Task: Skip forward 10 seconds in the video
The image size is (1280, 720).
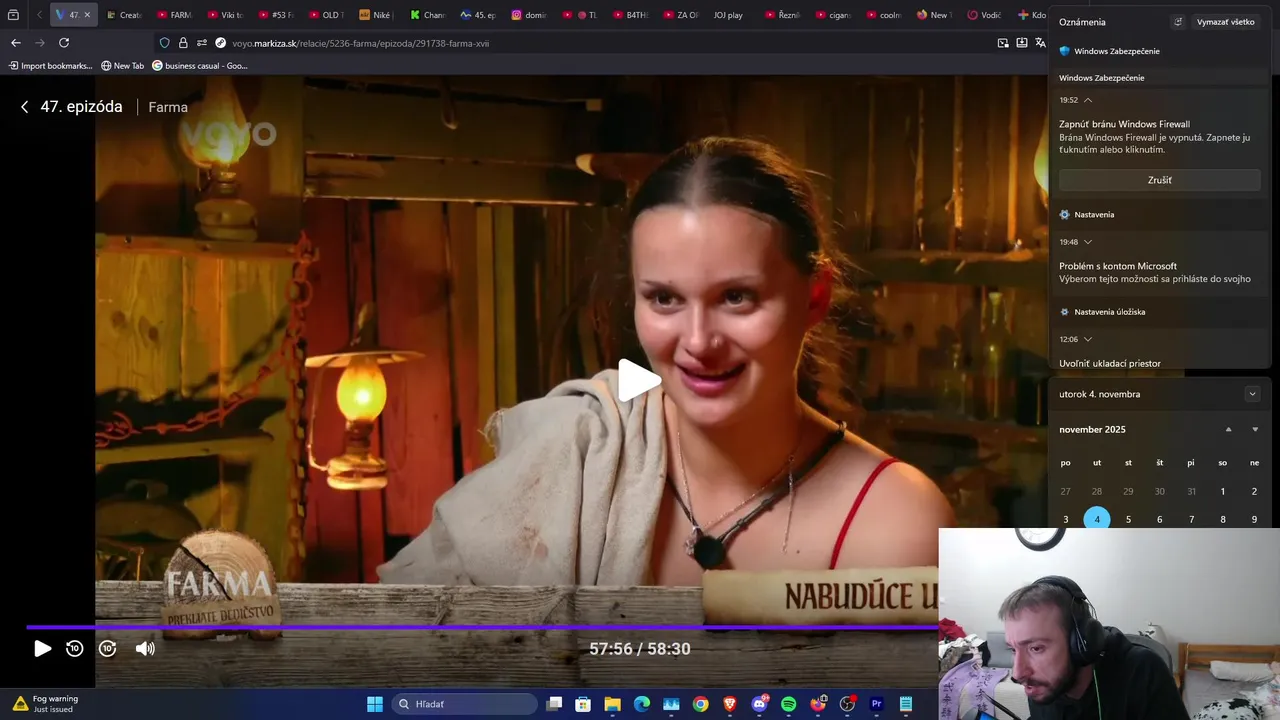Action: [x=108, y=649]
